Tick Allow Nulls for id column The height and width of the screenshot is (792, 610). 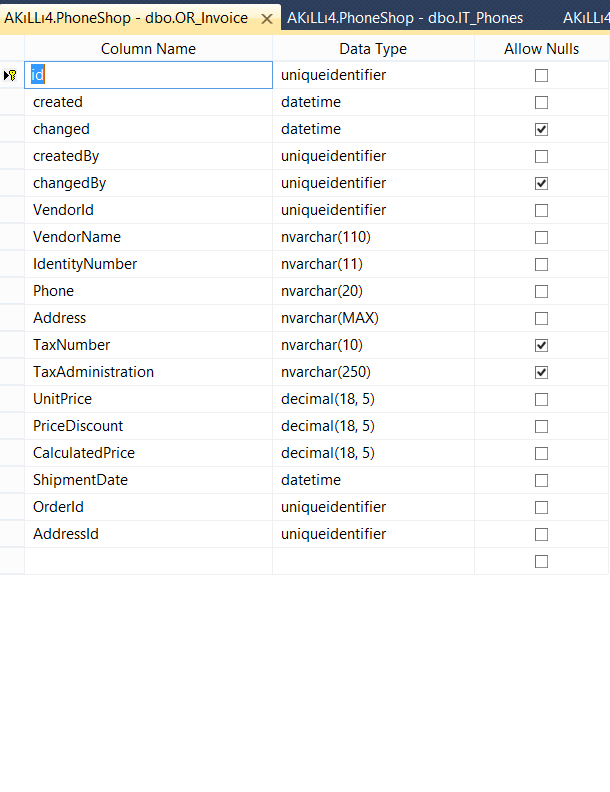[x=541, y=75]
